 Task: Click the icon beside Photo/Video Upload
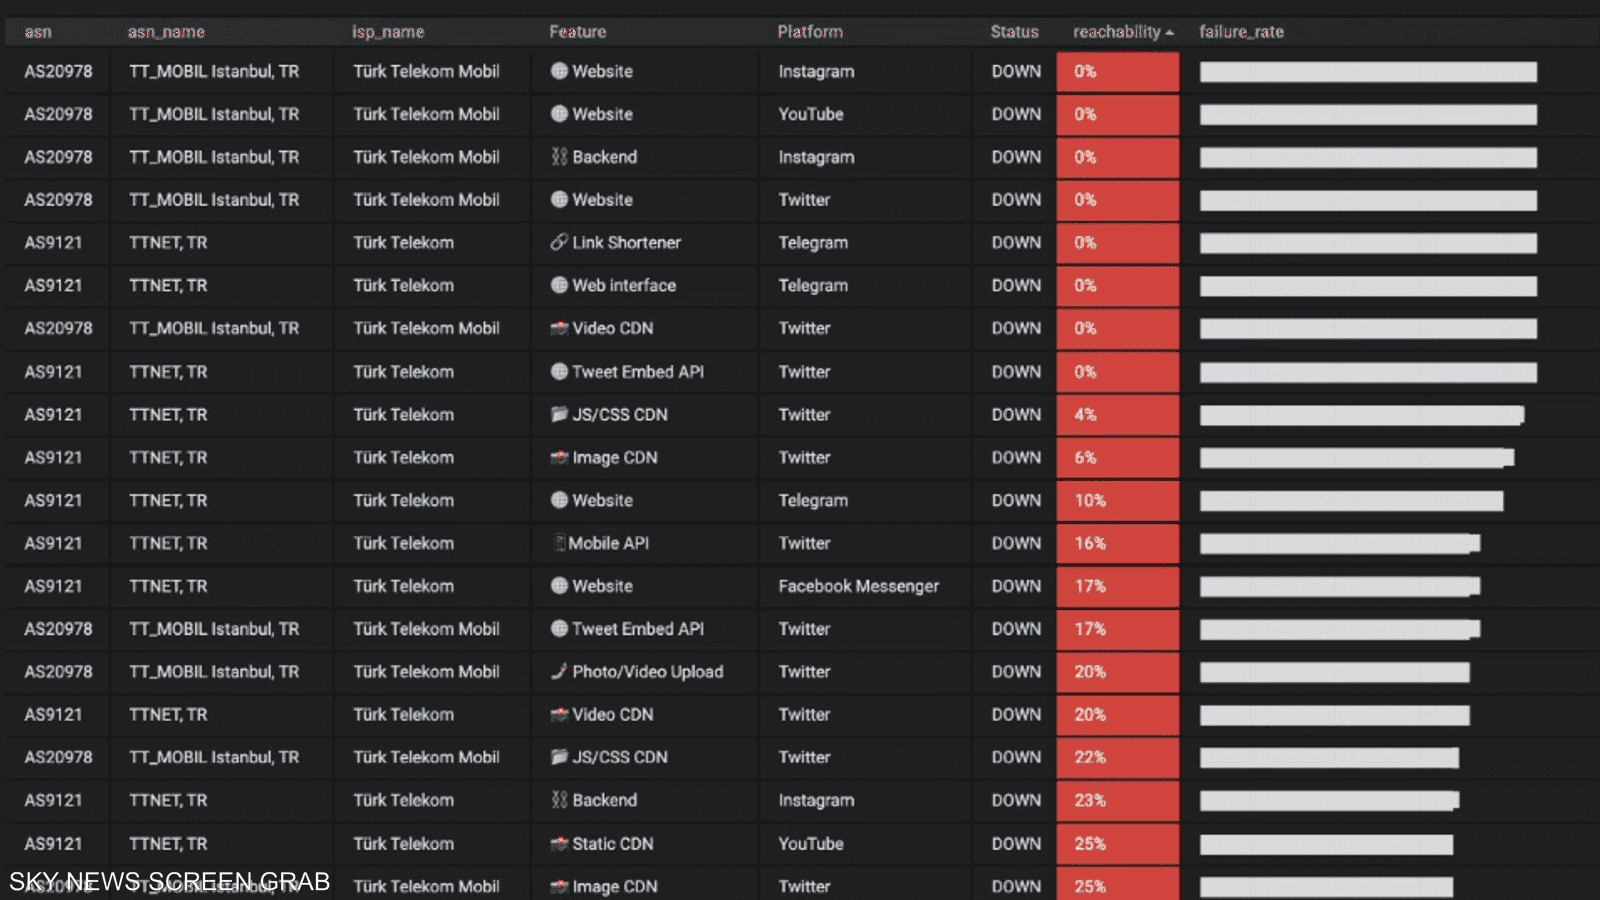point(559,671)
